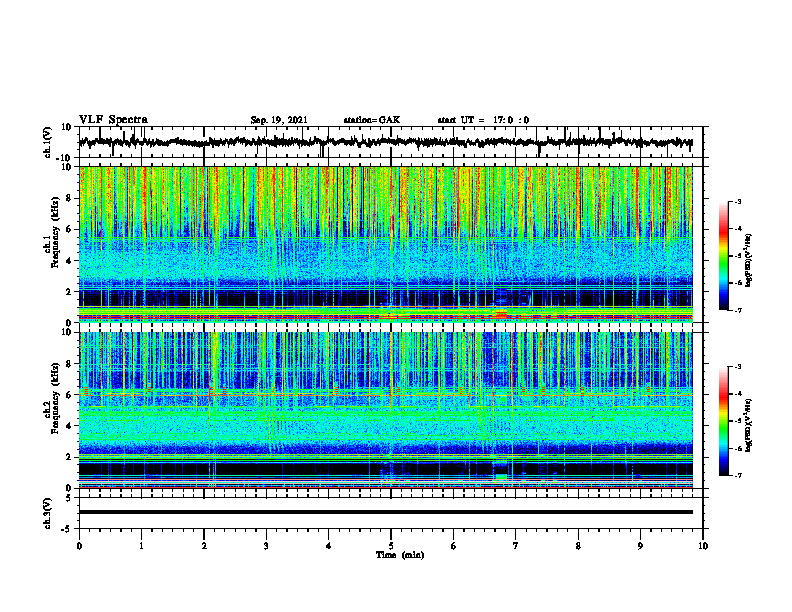Click the "Time (min)" x-axis label
Image resolution: width=792 pixels, height=612 pixels.
point(400,555)
